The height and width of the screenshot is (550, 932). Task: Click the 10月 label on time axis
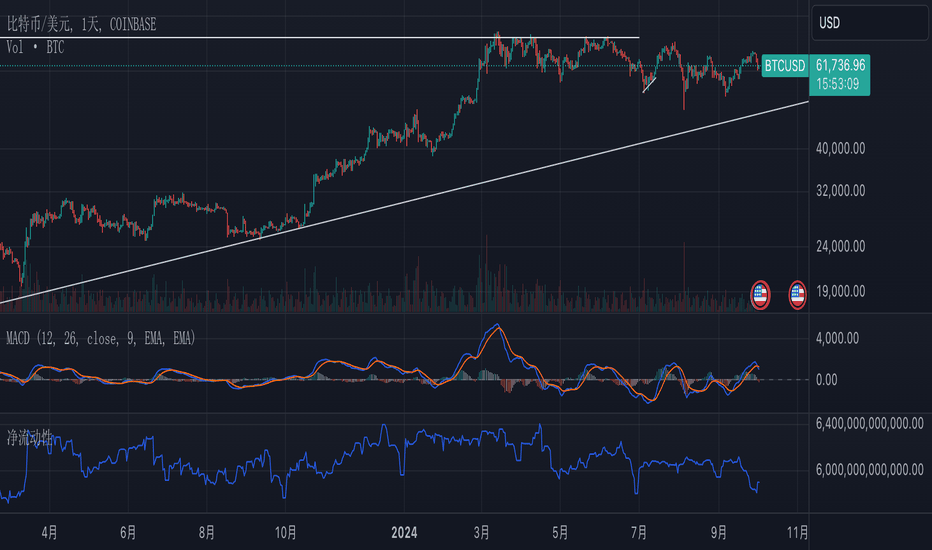(285, 532)
